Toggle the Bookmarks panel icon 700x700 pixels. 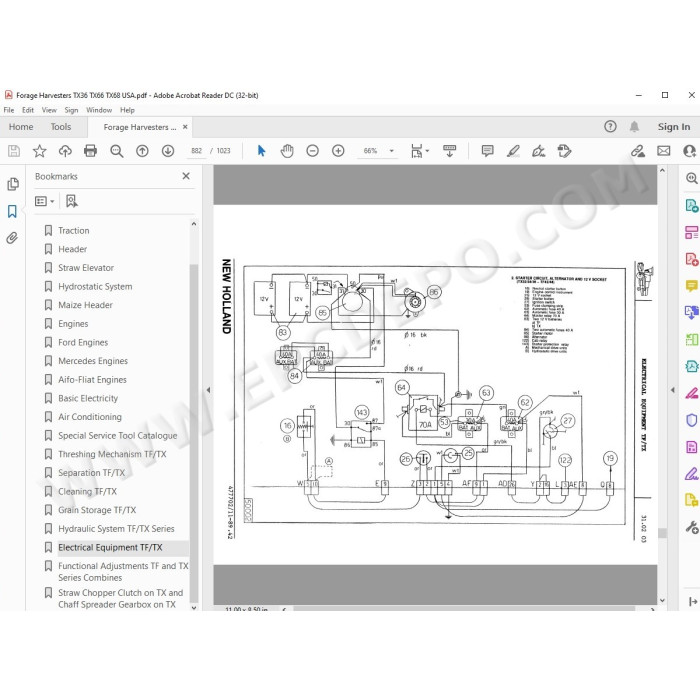(x=12, y=211)
